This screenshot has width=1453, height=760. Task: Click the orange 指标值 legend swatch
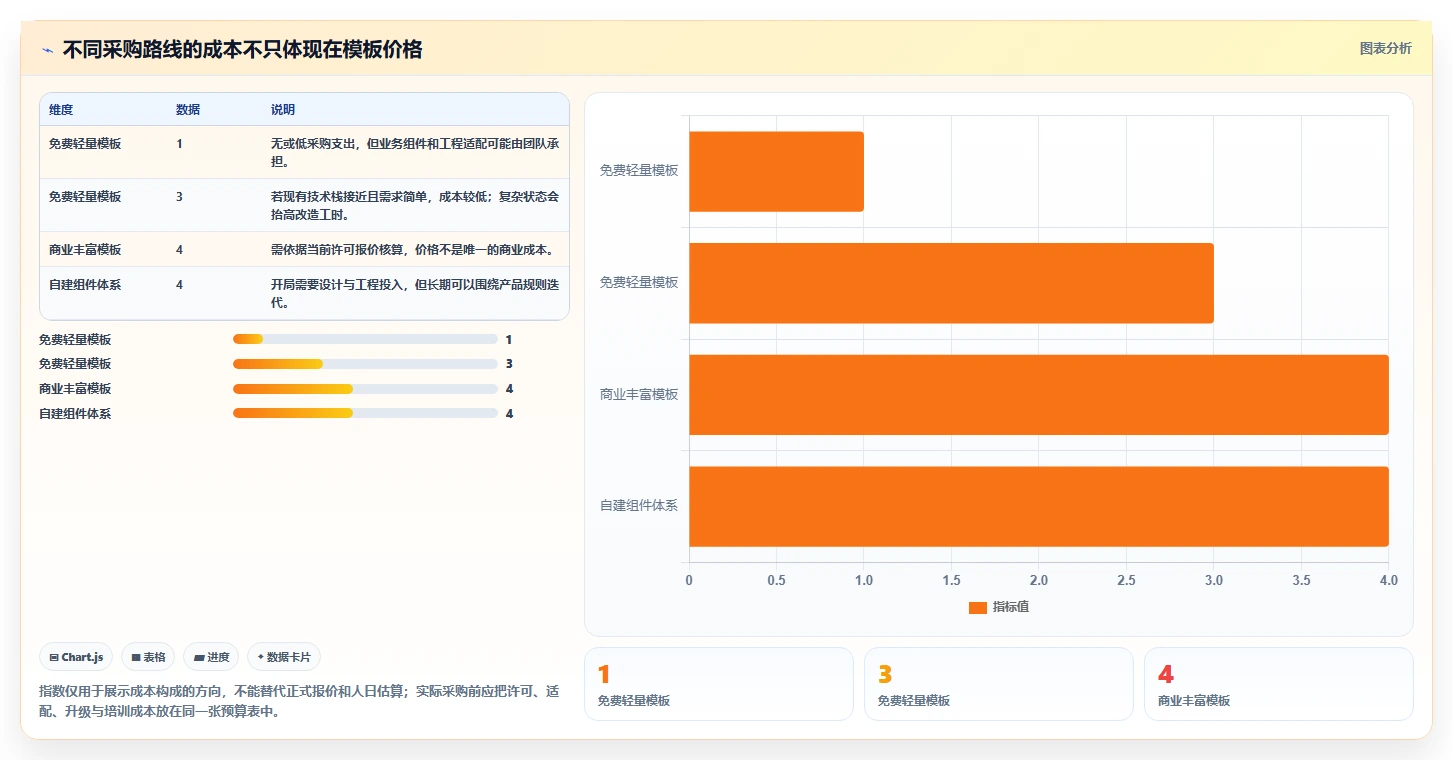(x=978, y=607)
